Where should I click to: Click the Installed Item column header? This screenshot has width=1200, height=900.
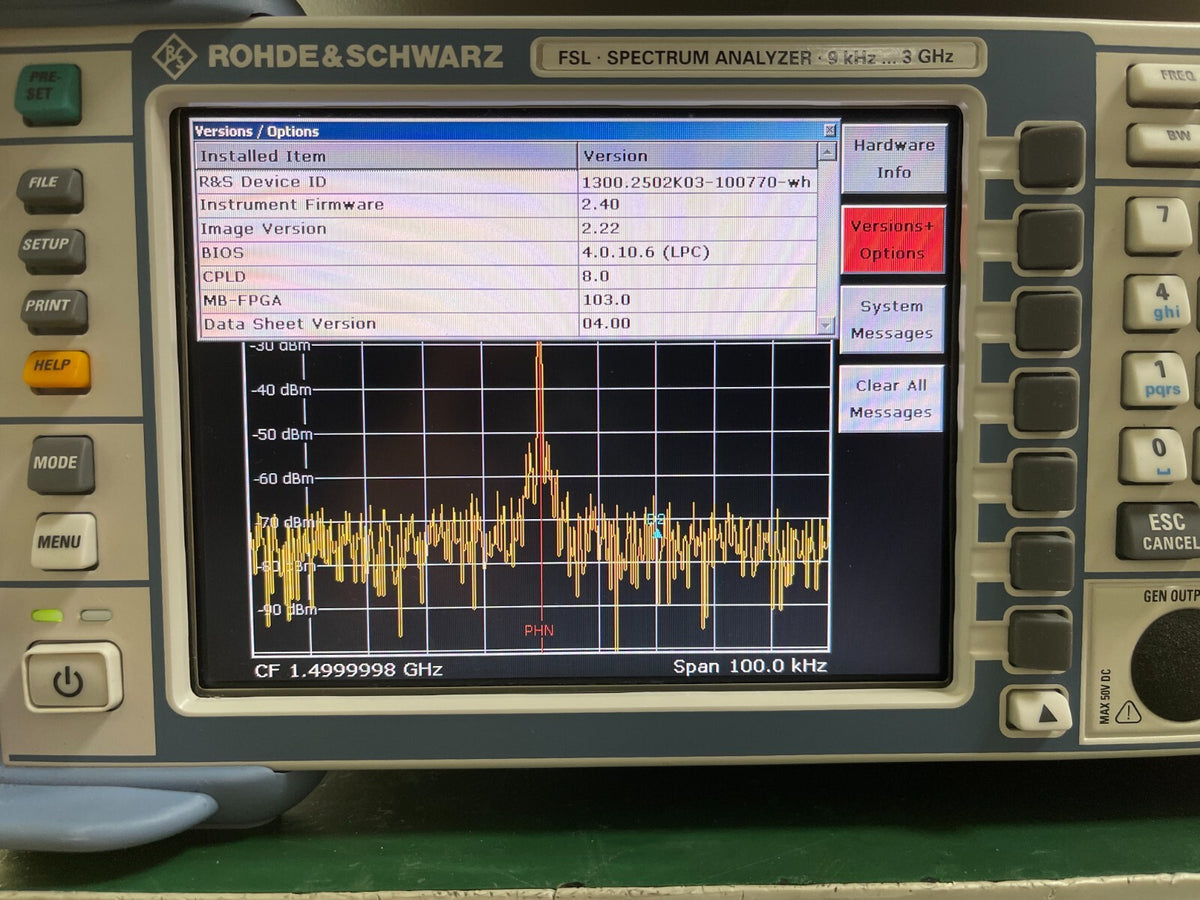(387, 155)
